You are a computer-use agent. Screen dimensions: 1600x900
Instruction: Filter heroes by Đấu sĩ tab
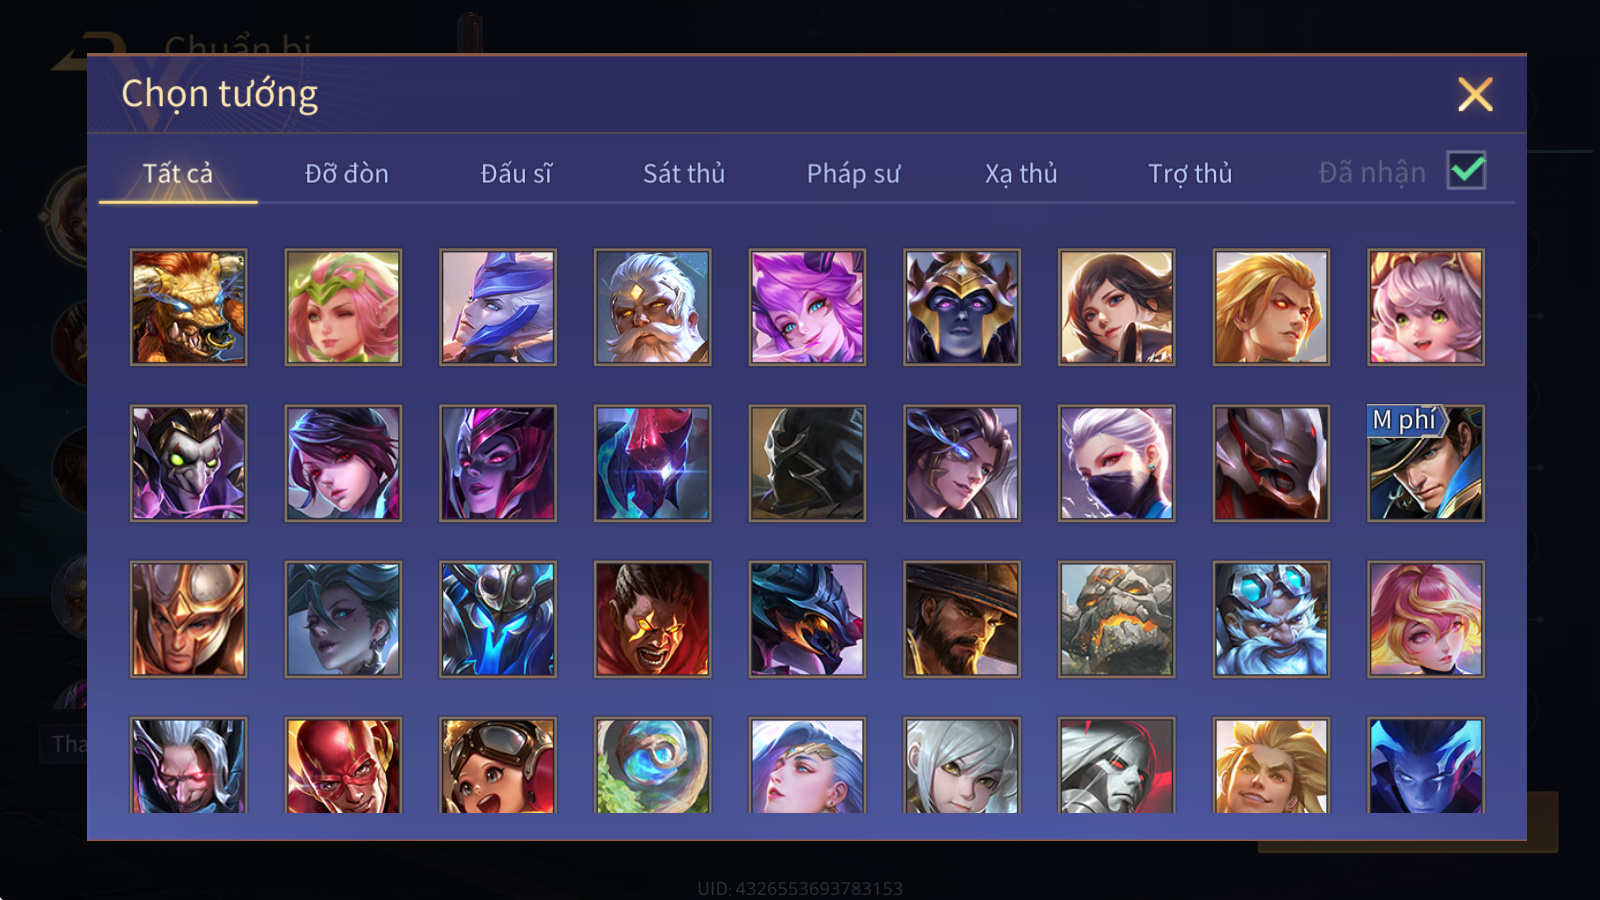[x=516, y=174]
